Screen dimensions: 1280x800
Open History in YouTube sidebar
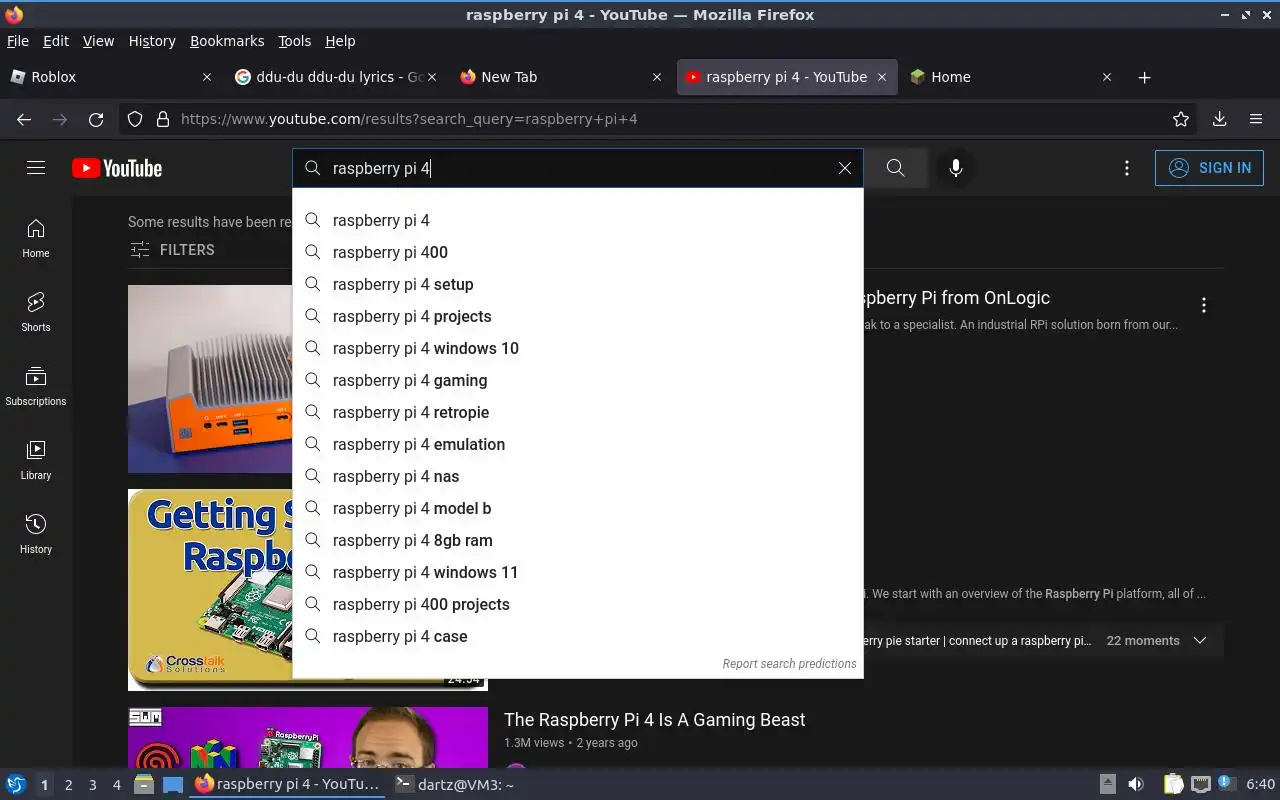point(36,534)
